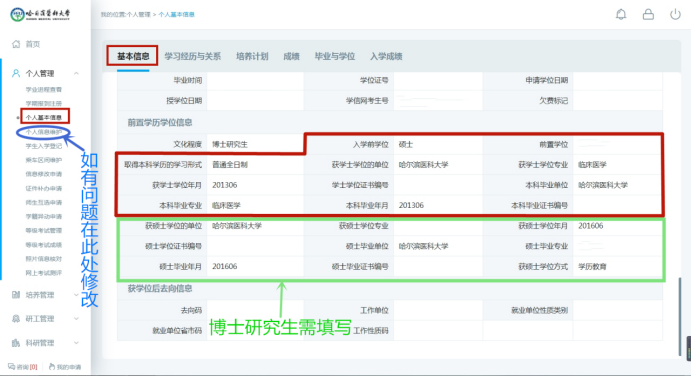Viewport: 691px width, 376px height.
Task: Click the 研工管理 sidebar icon
Action: point(16,319)
